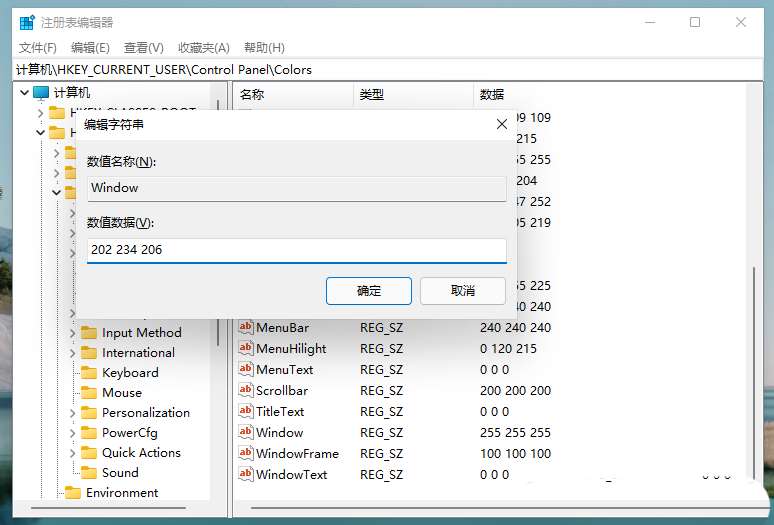Click the Scrollbar registry value icon
Screen dimensions: 774x525
point(246,390)
